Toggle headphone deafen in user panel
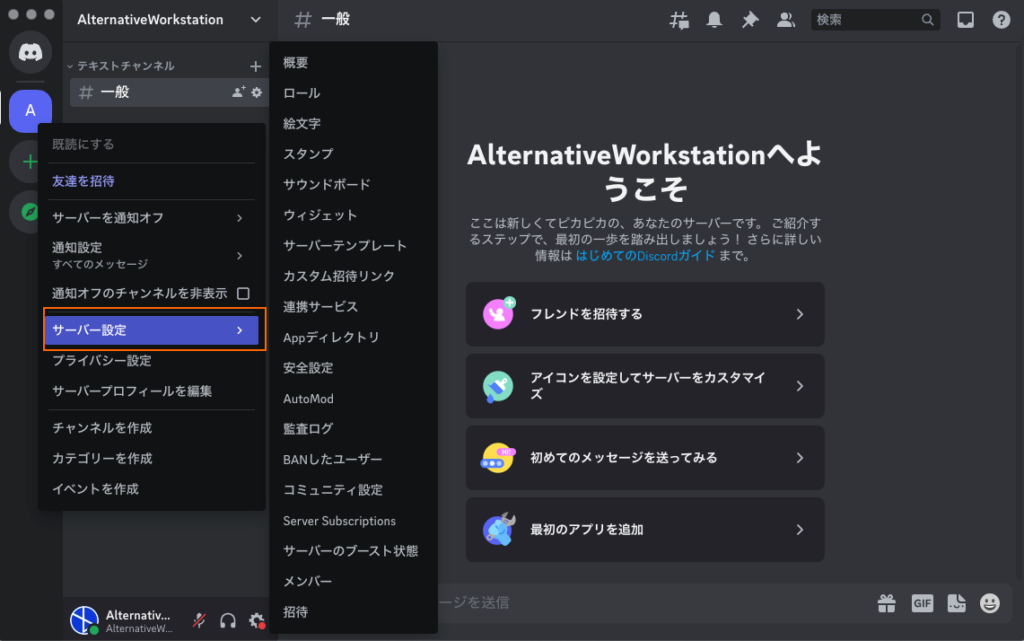 click(228, 621)
